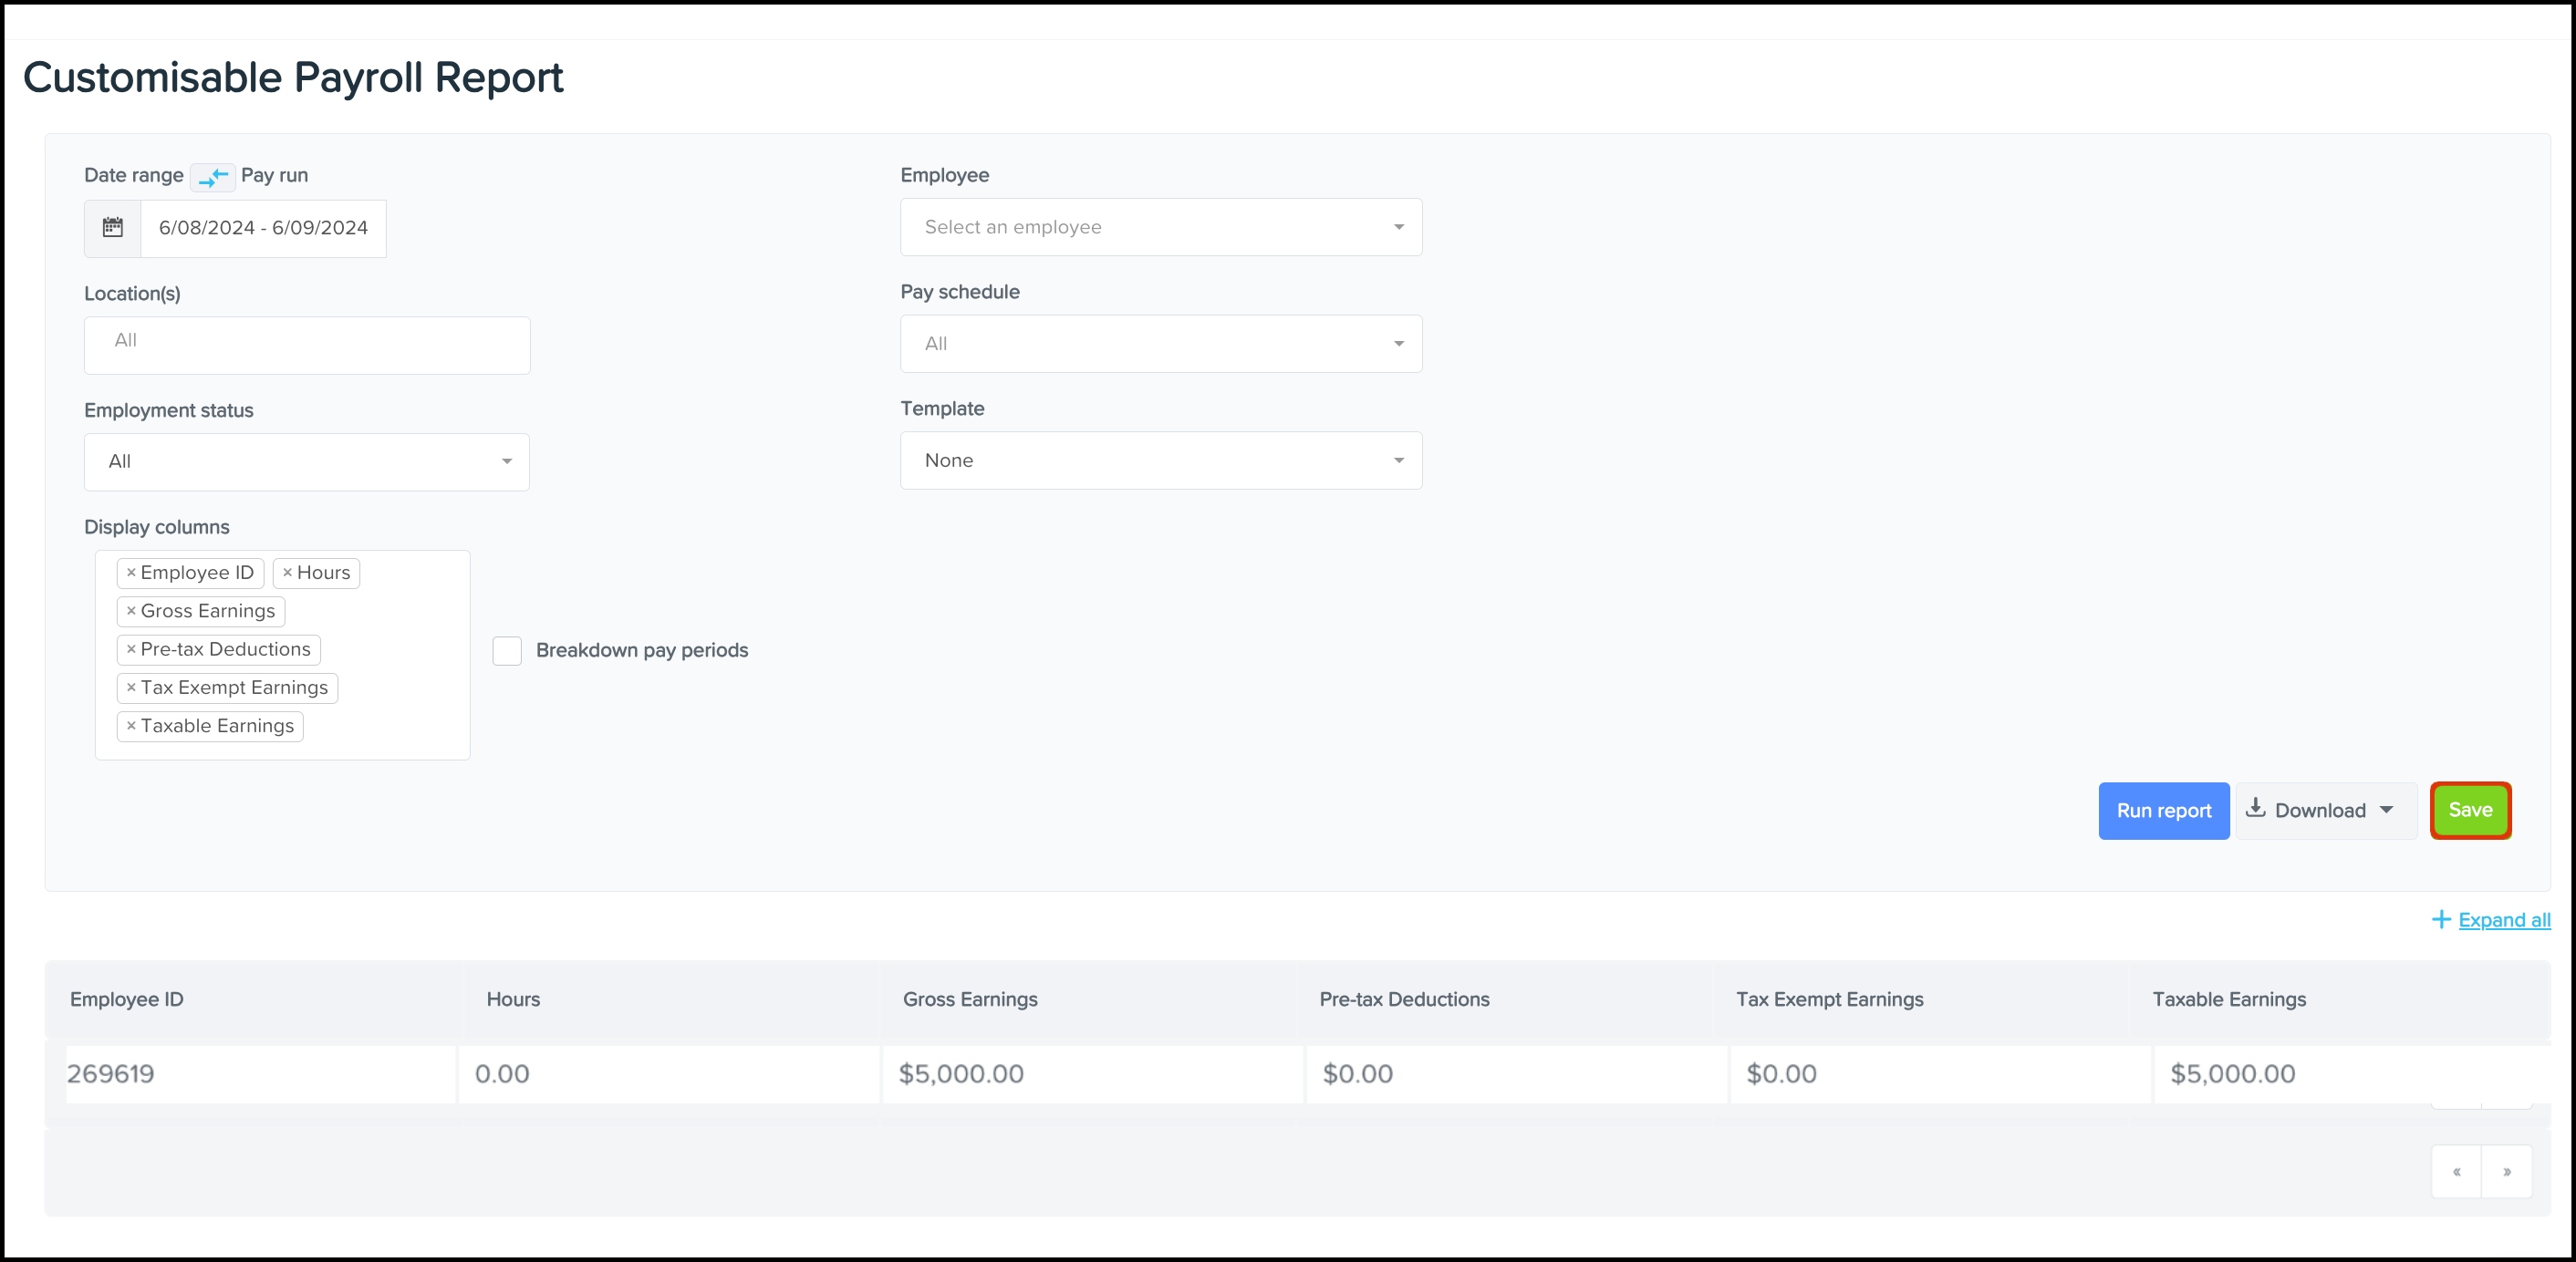Go to next page of results
This screenshot has width=2576, height=1262.
point(2507,1171)
